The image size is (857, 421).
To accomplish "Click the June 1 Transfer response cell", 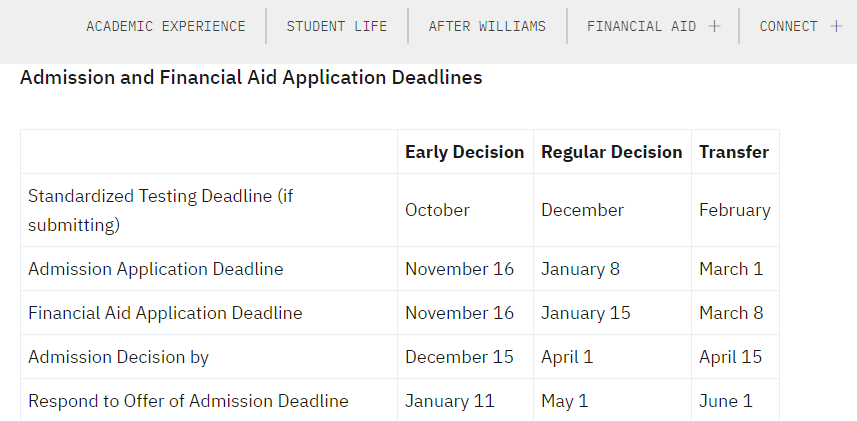I will point(725,401).
